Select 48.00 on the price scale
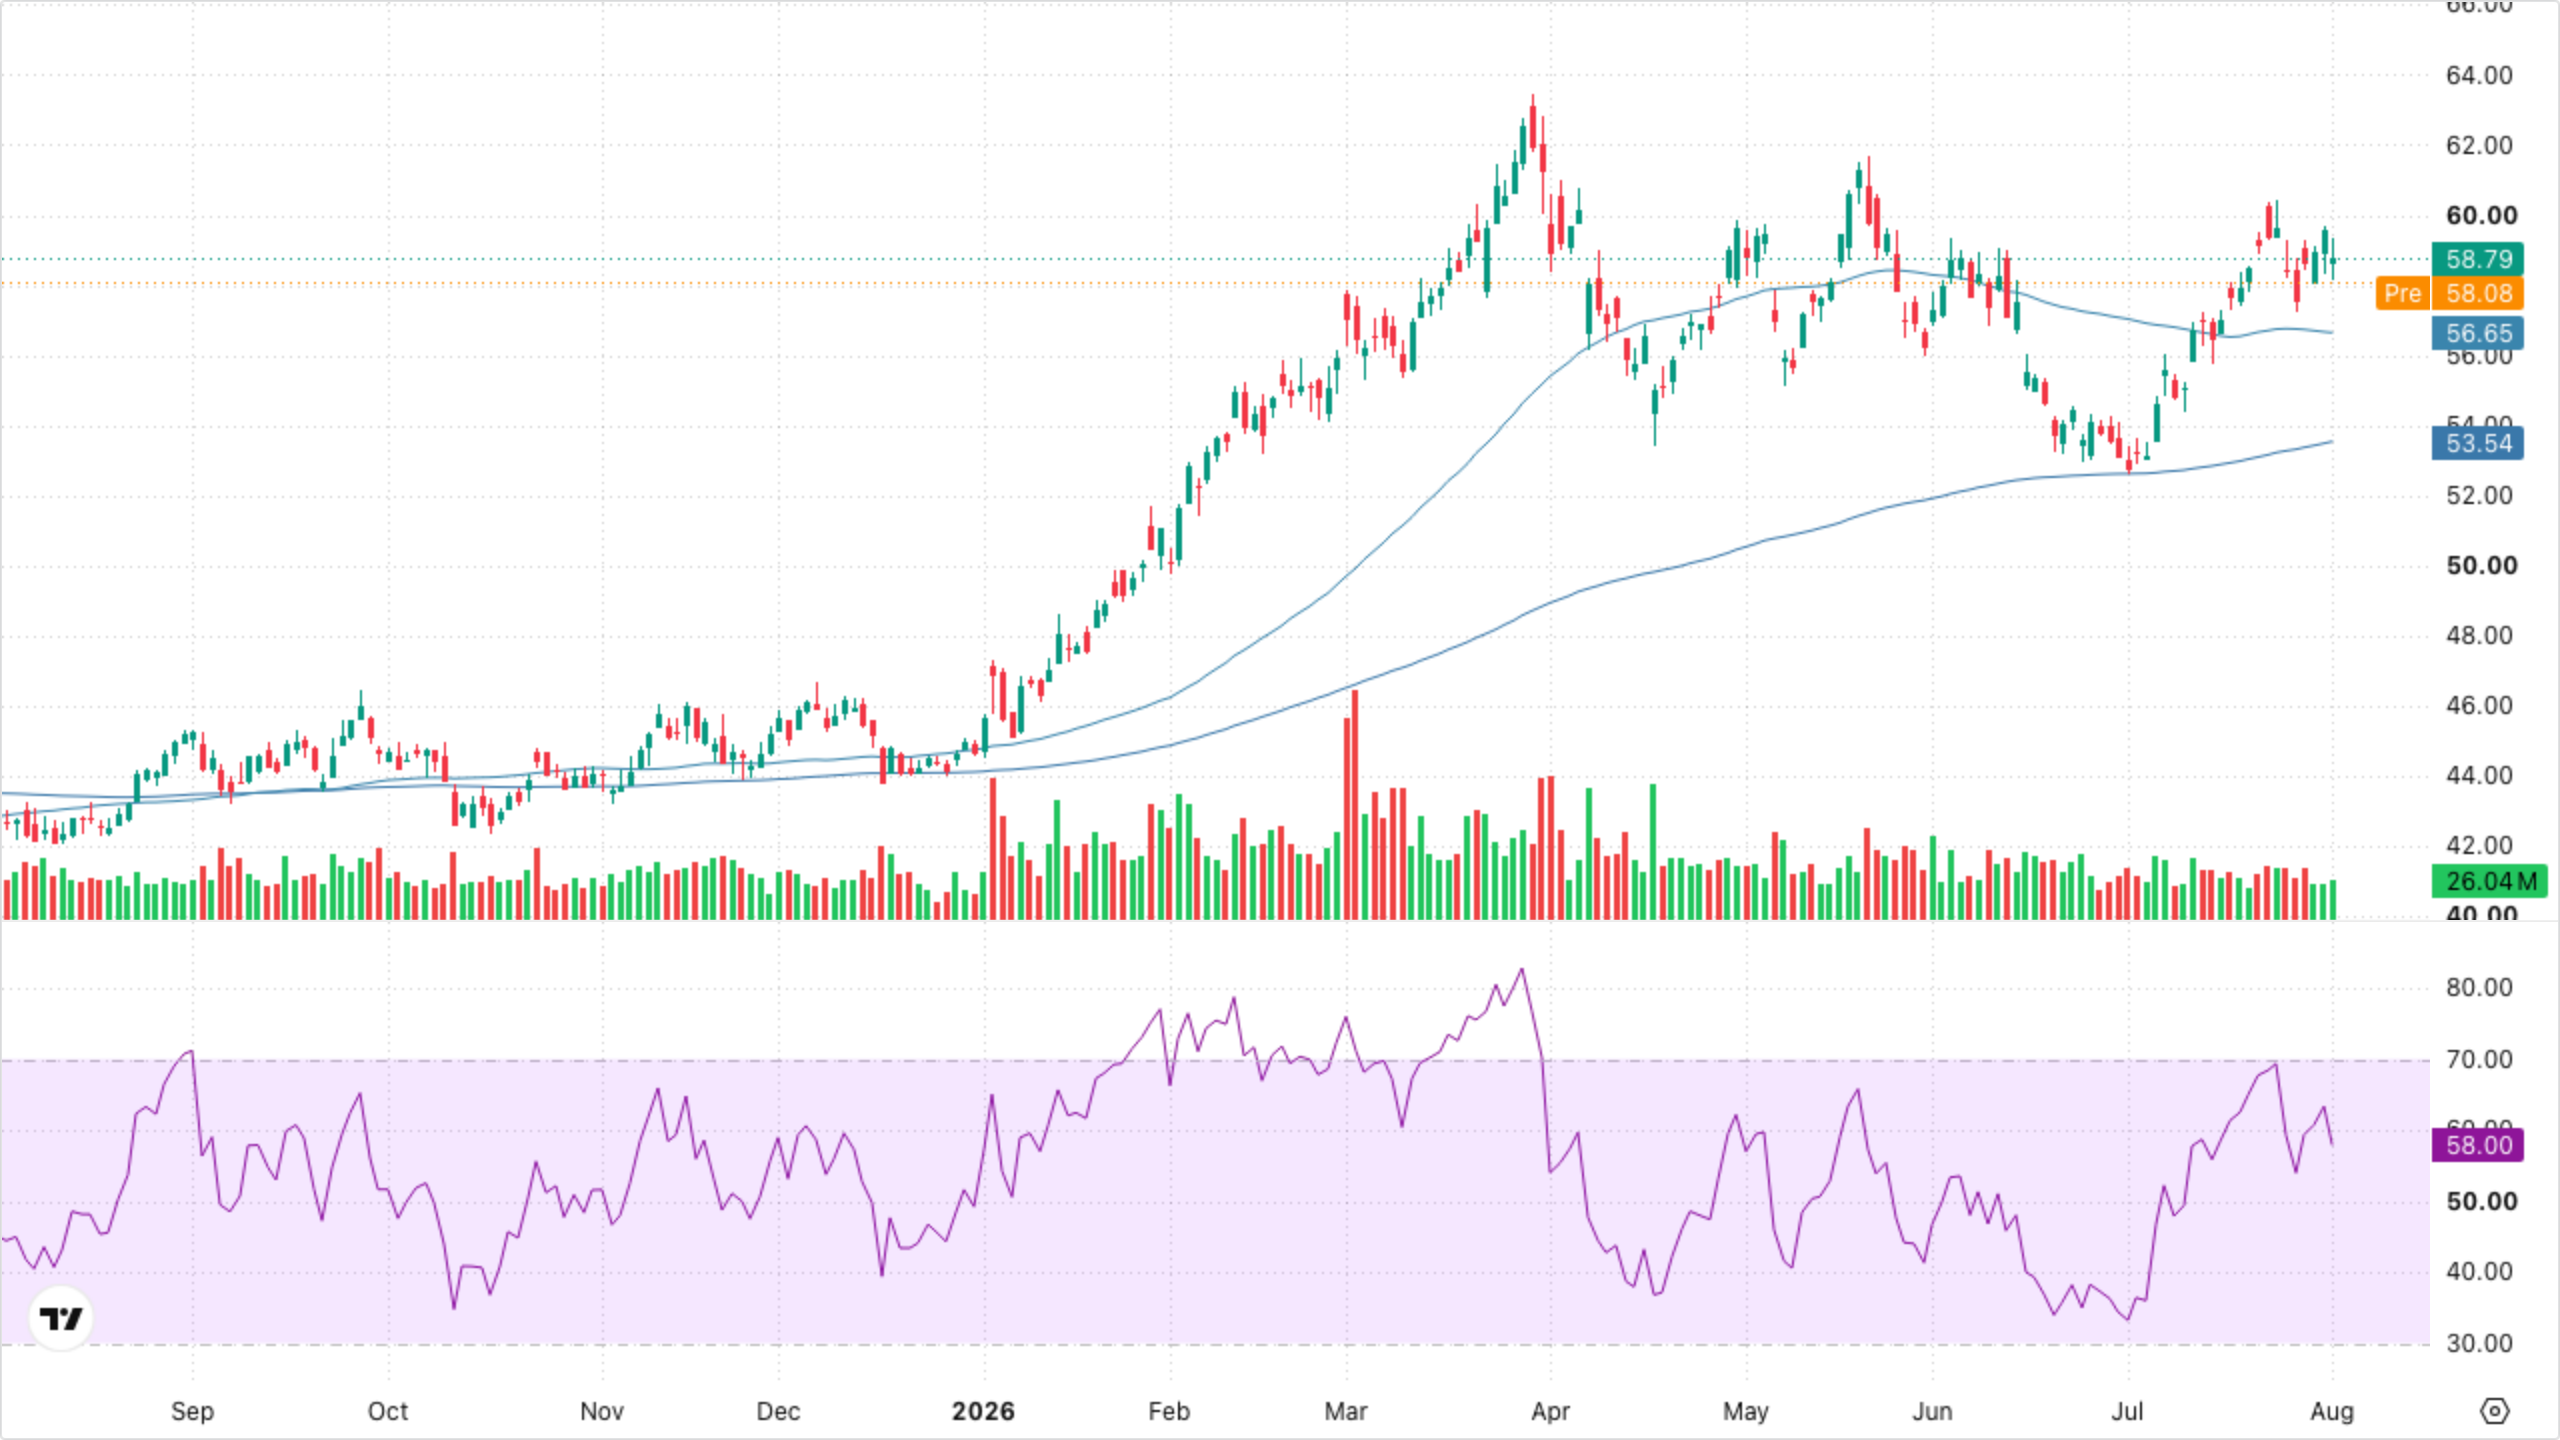Image resolution: width=2560 pixels, height=1440 pixels. pyautogui.click(x=2479, y=636)
